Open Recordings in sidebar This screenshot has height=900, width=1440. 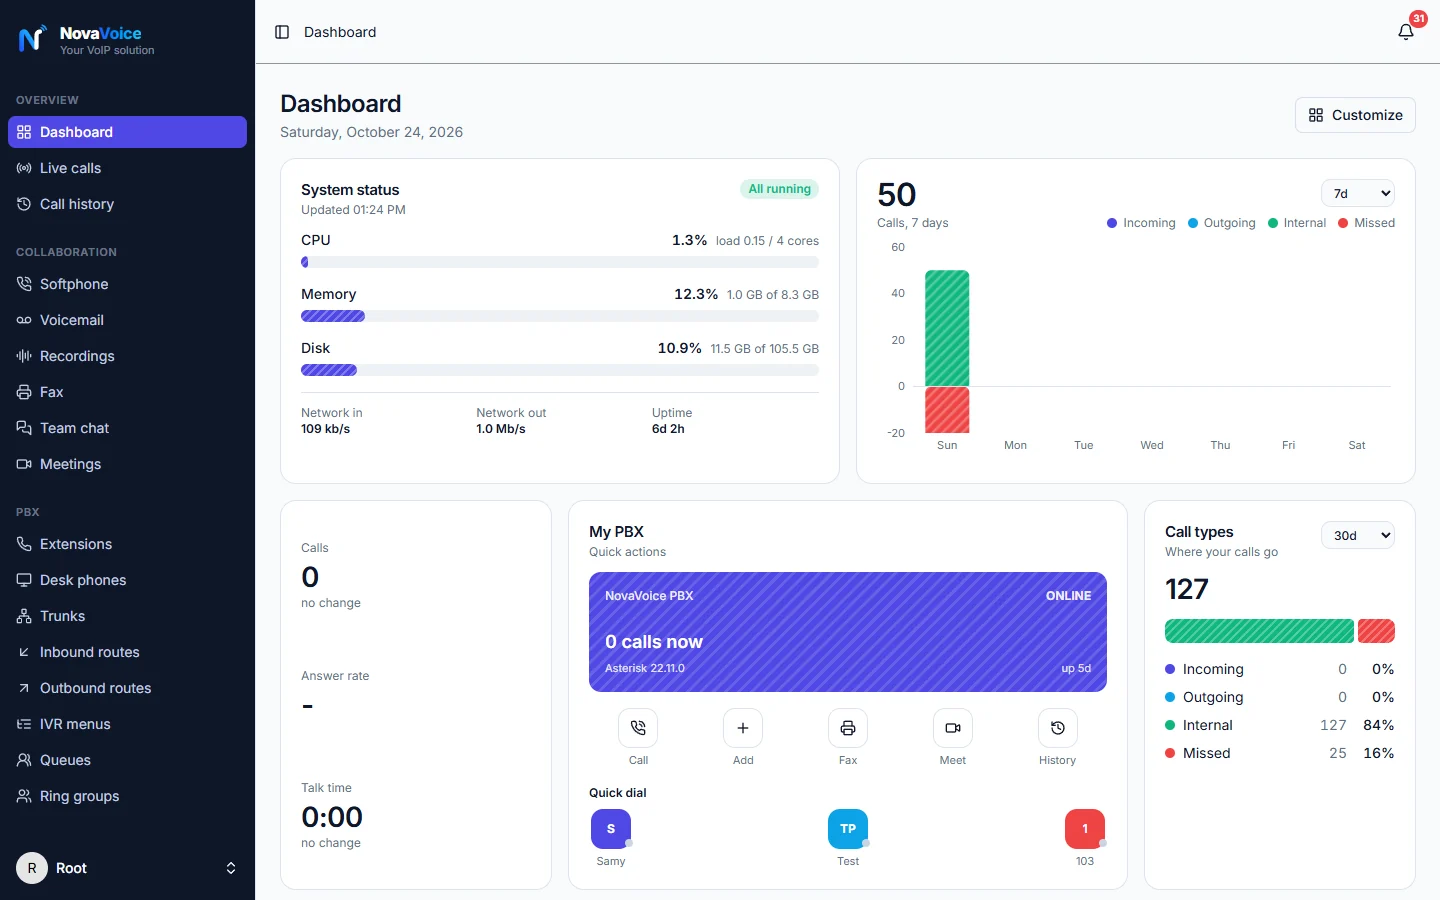(x=127, y=356)
